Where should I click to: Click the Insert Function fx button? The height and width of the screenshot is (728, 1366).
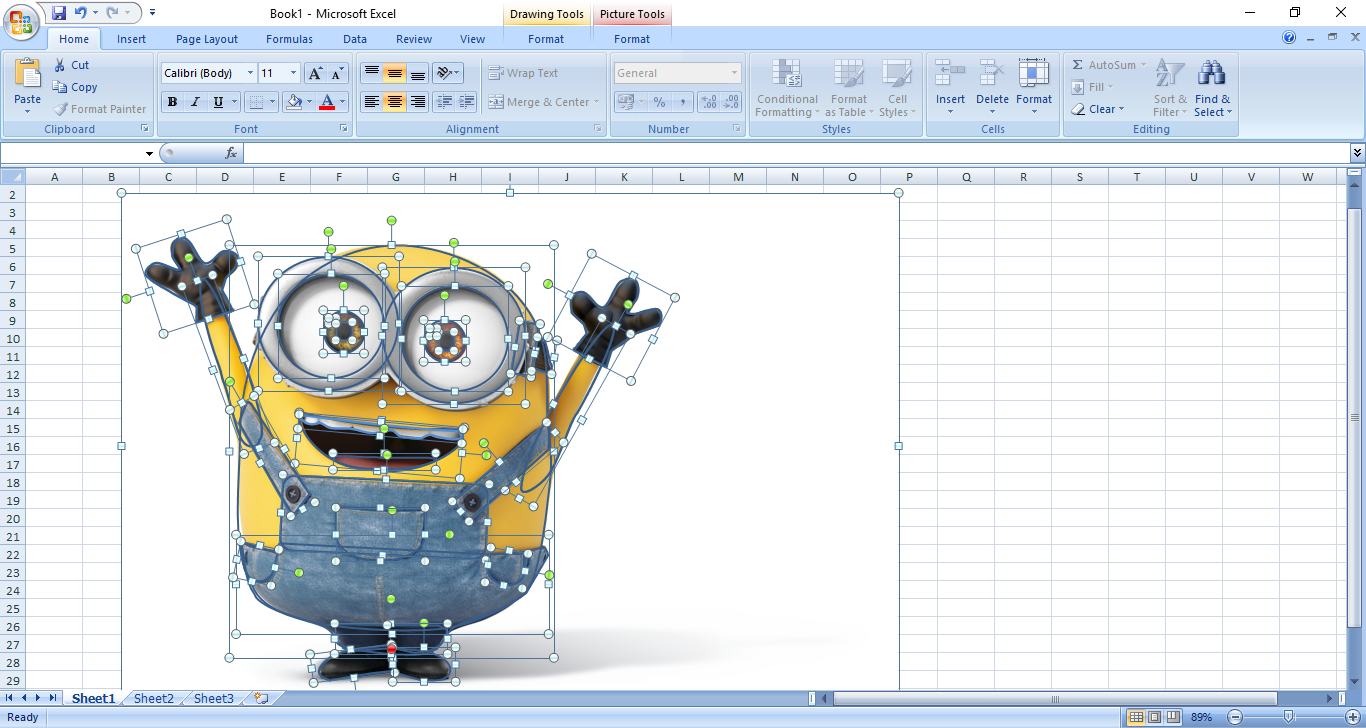231,153
